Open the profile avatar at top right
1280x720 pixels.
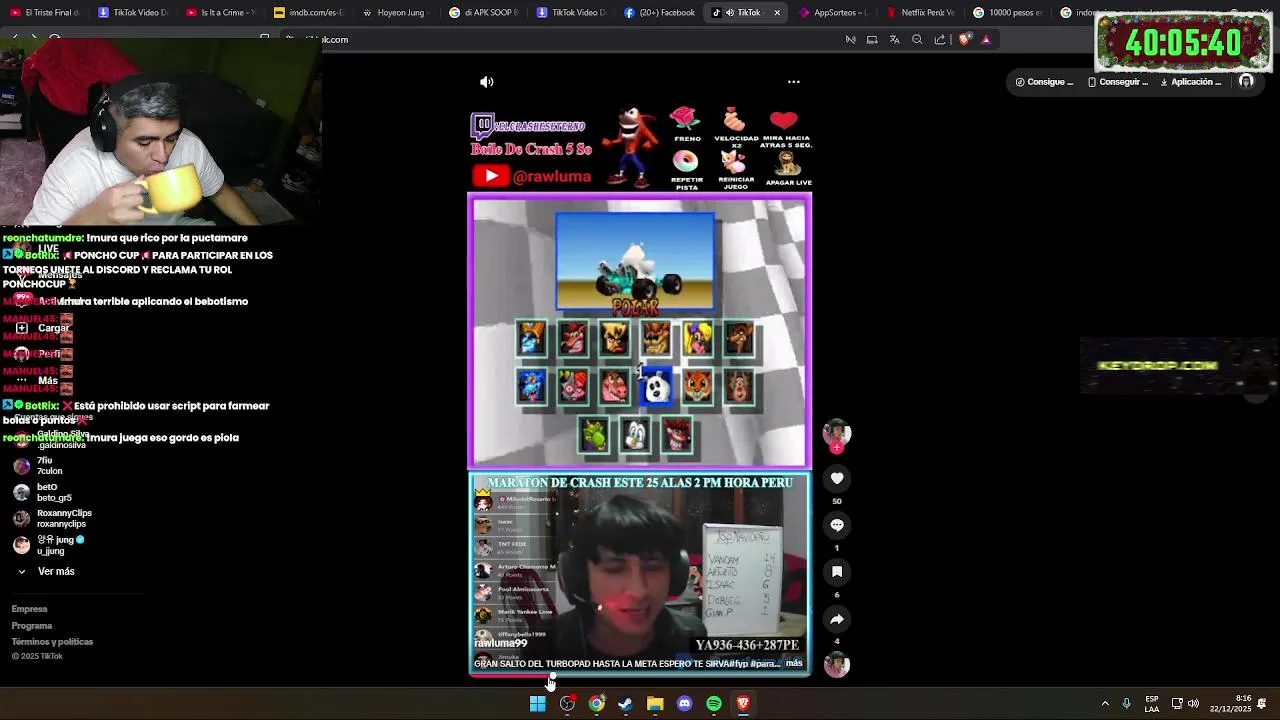pos(1246,82)
